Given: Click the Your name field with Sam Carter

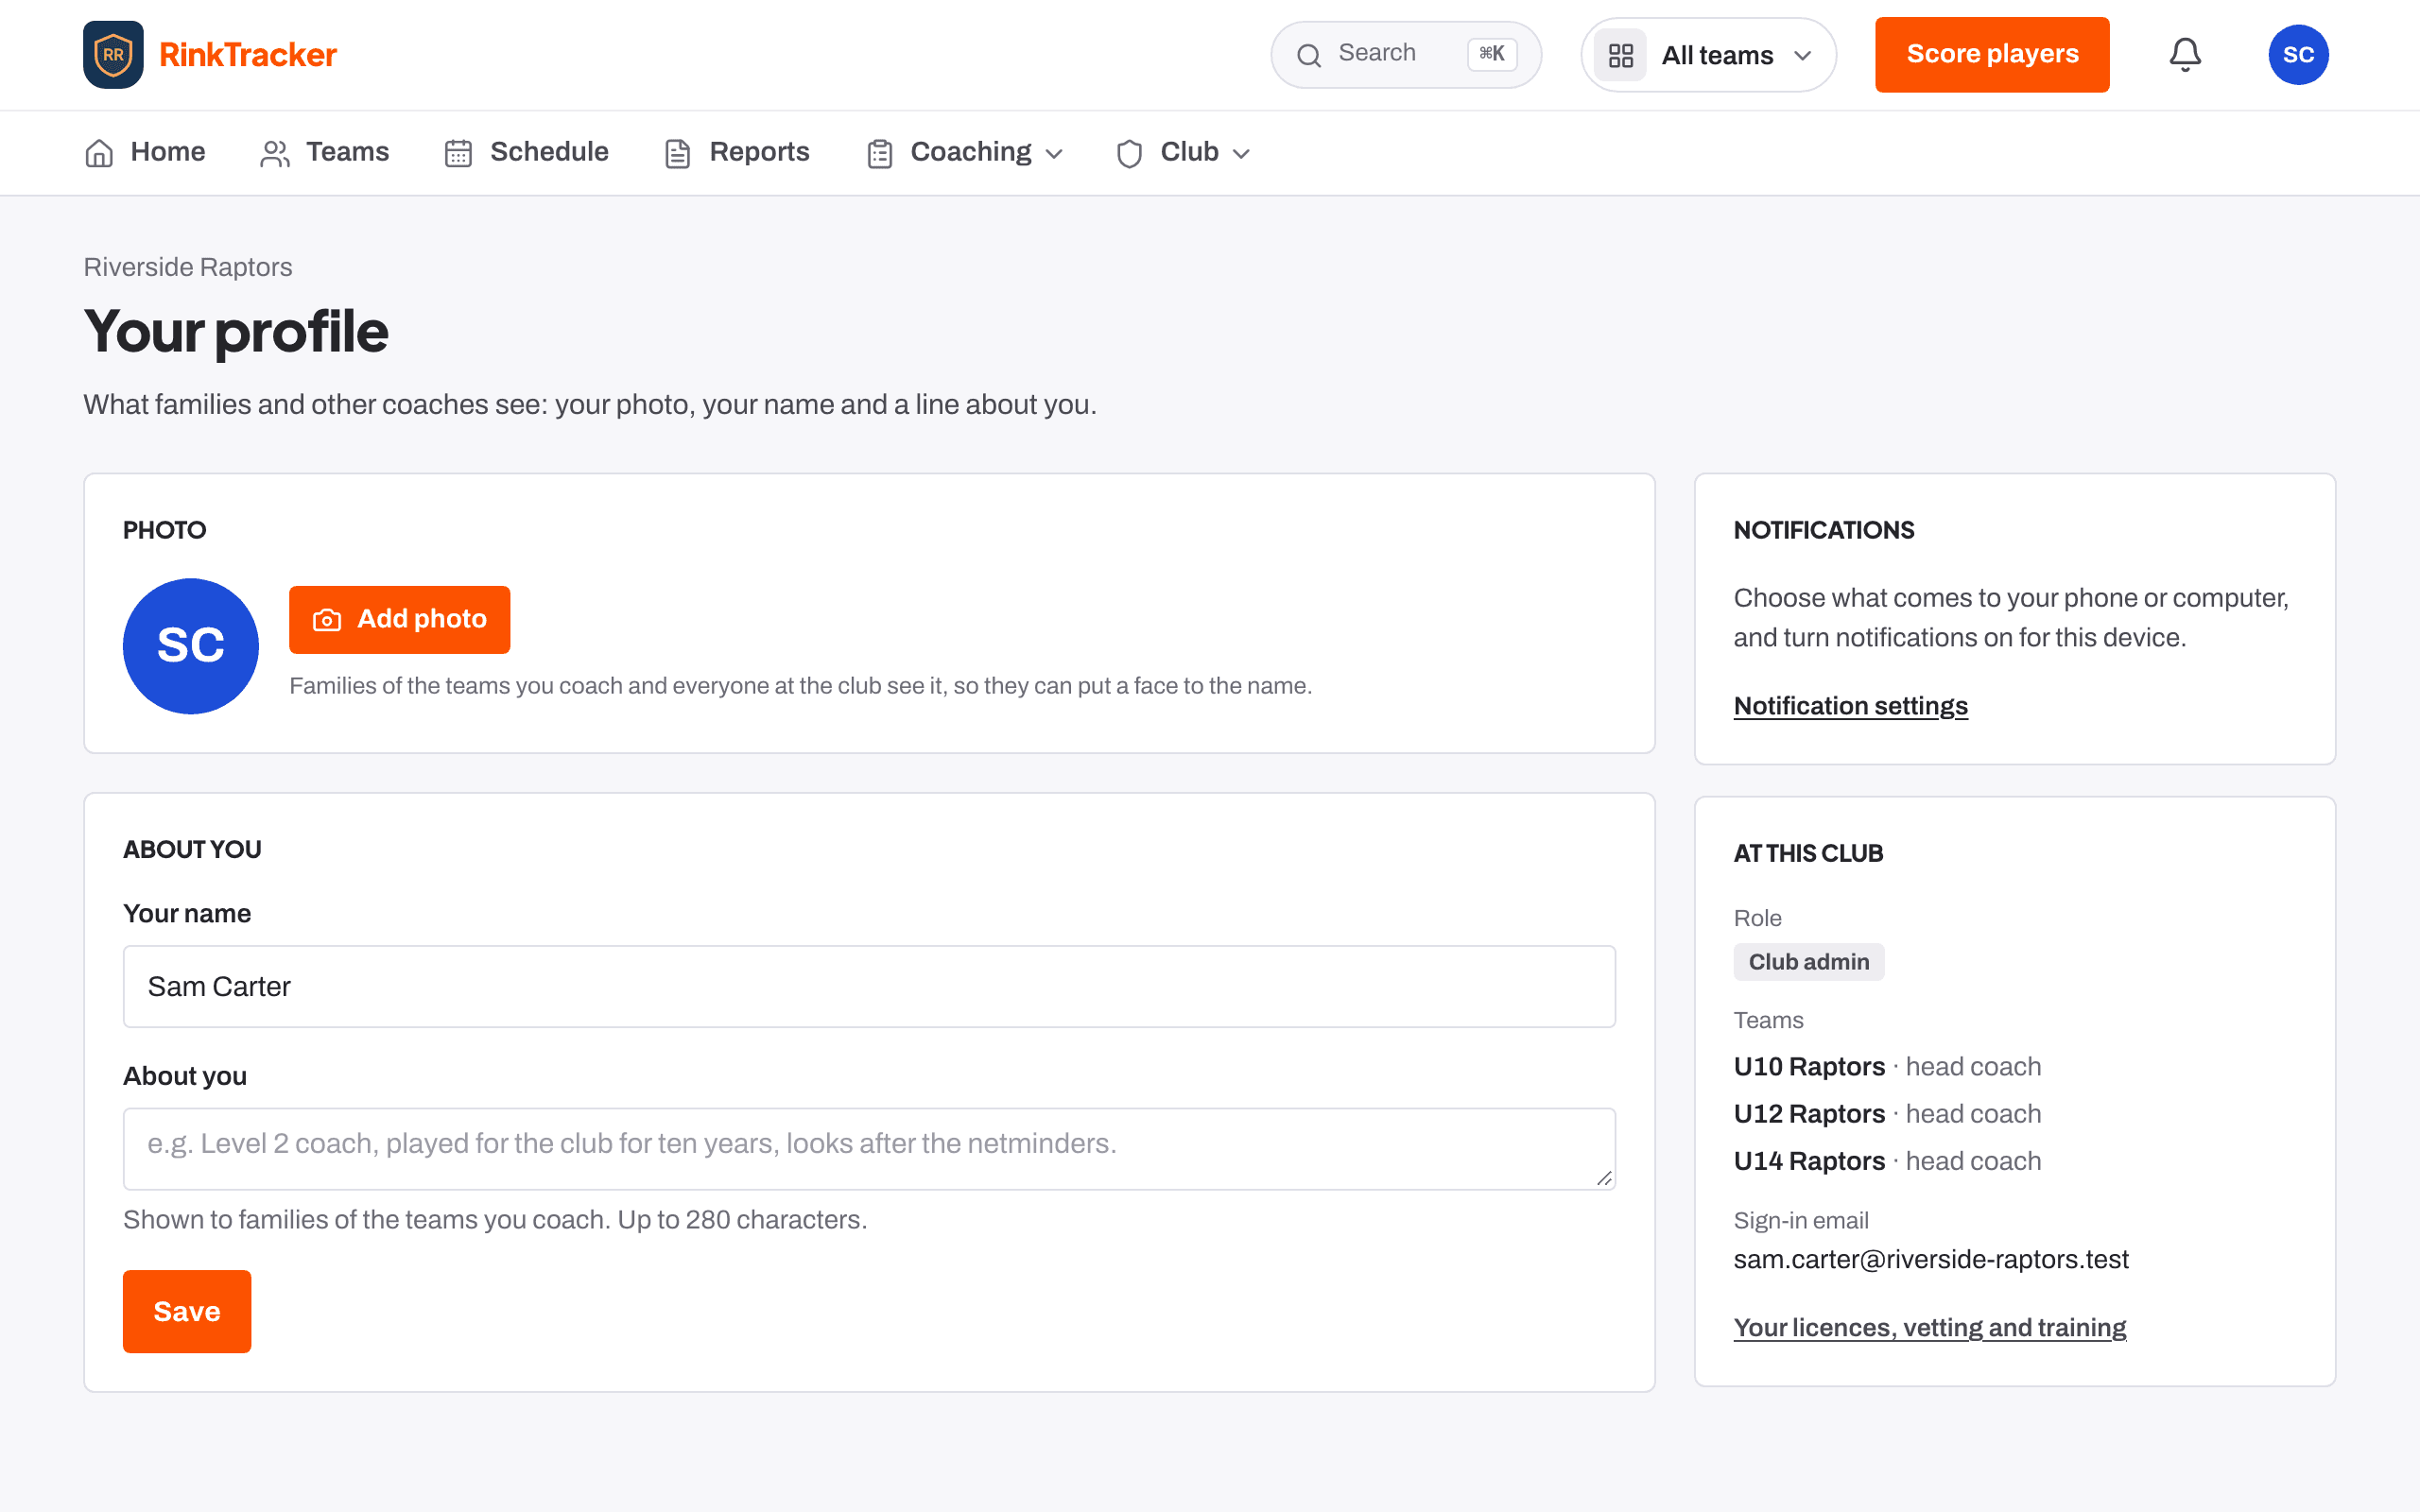Looking at the screenshot, I should 869,986.
